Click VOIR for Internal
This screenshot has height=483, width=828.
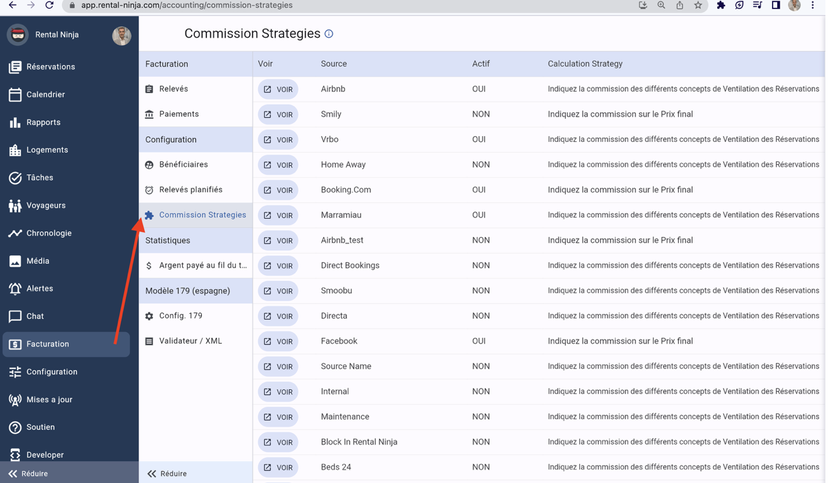[x=278, y=392]
